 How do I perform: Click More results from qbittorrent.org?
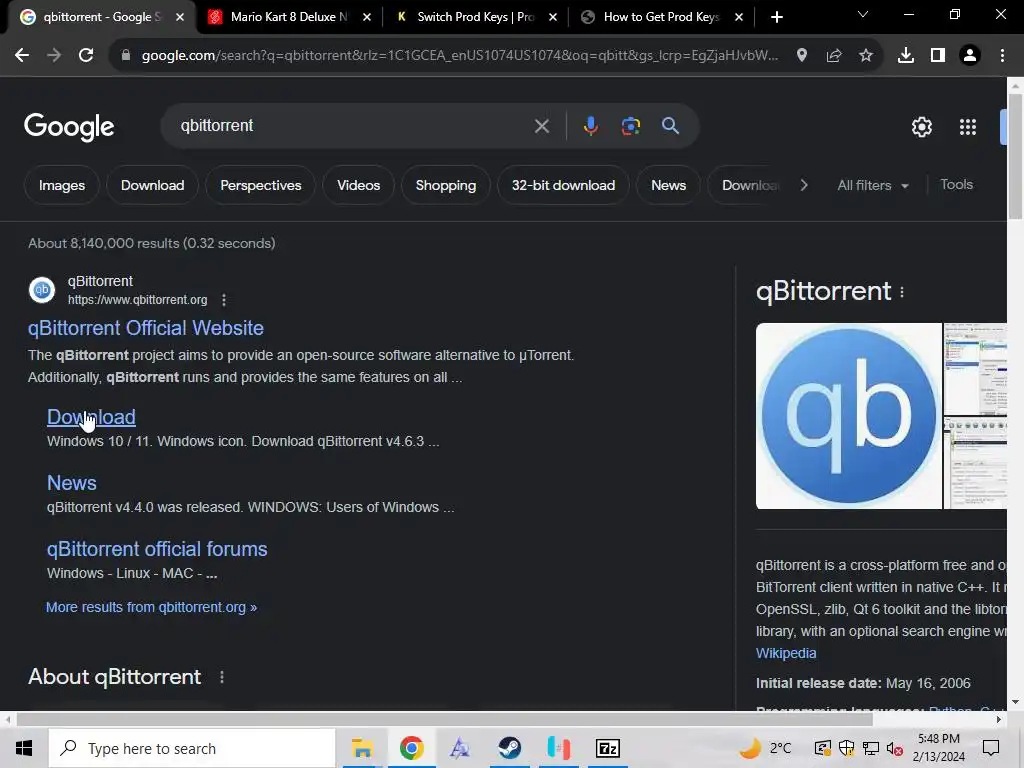click(152, 607)
